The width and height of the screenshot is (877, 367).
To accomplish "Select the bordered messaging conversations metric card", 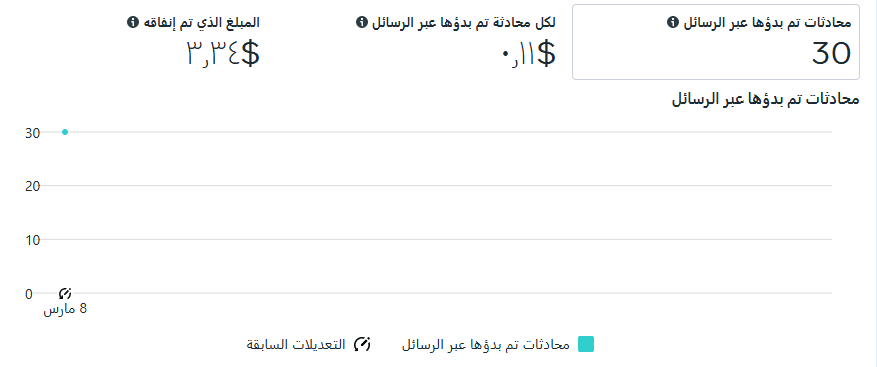I will tap(715, 42).
